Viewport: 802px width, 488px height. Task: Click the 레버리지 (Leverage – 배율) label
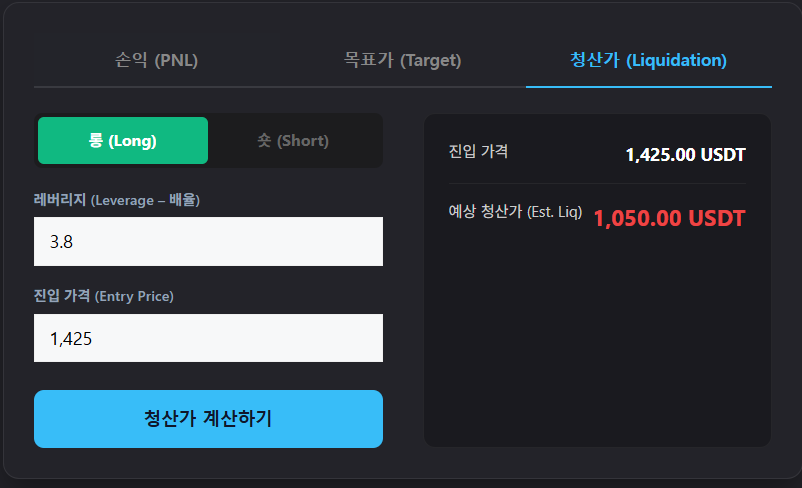click(x=117, y=200)
